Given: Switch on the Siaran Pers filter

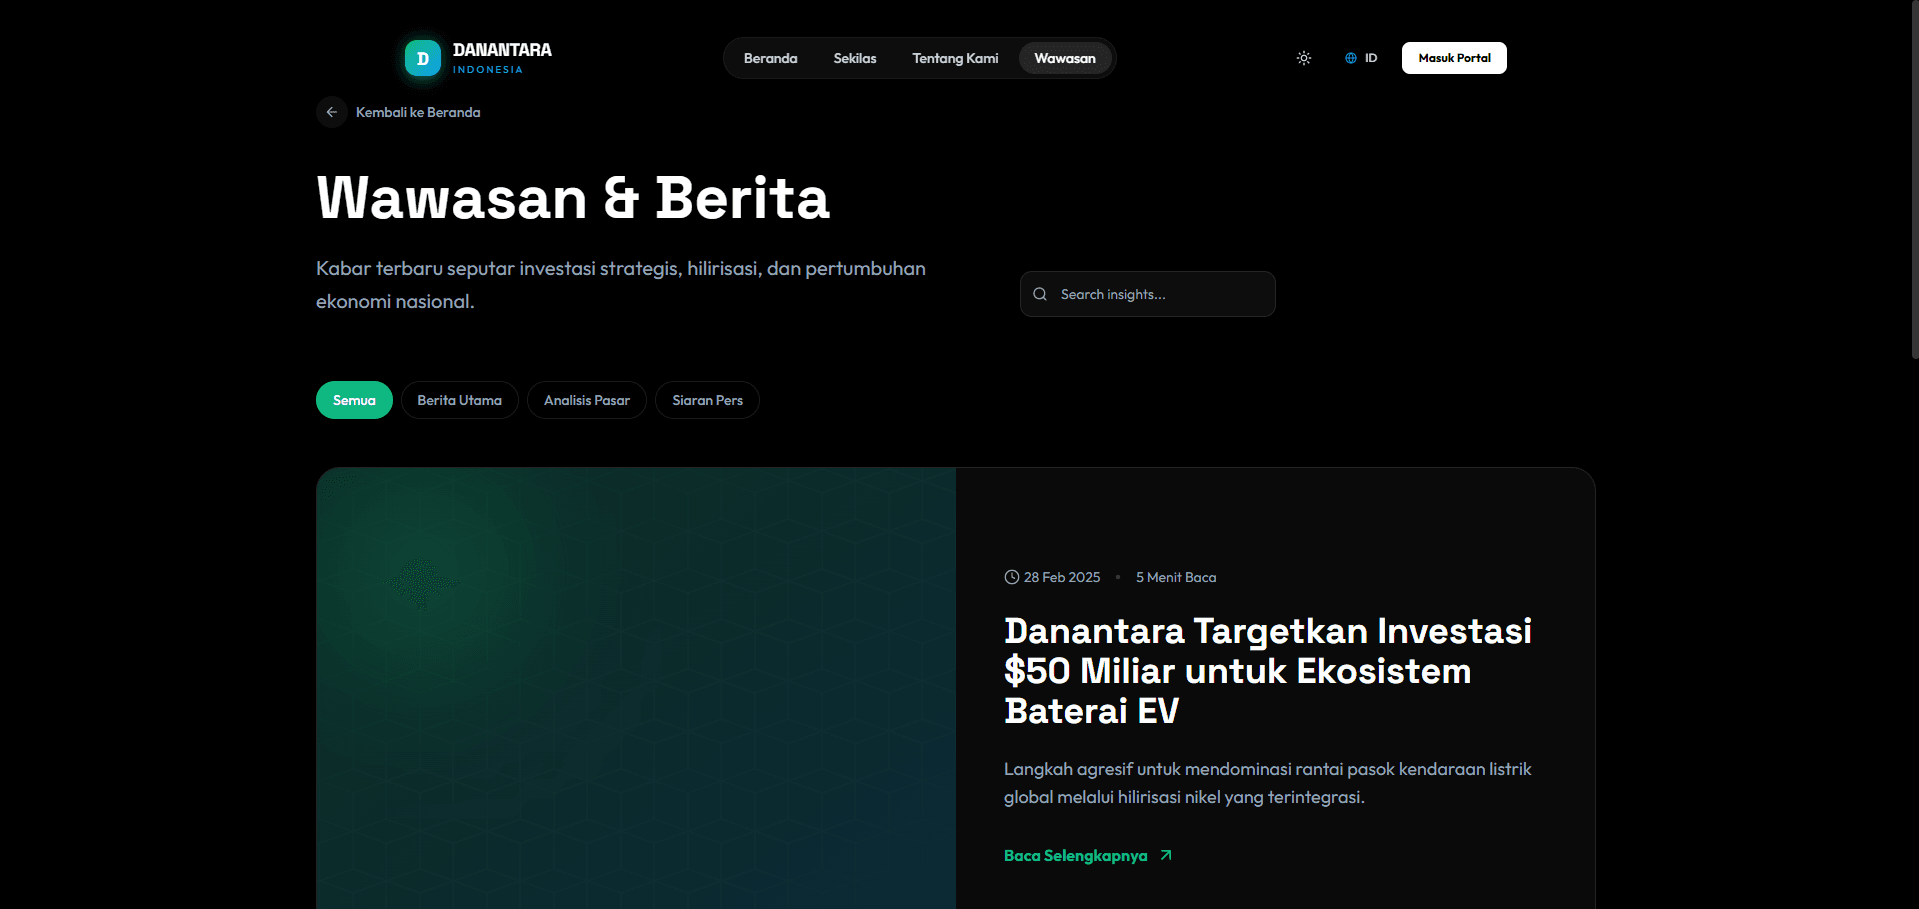Looking at the screenshot, I should coord(707,399).
